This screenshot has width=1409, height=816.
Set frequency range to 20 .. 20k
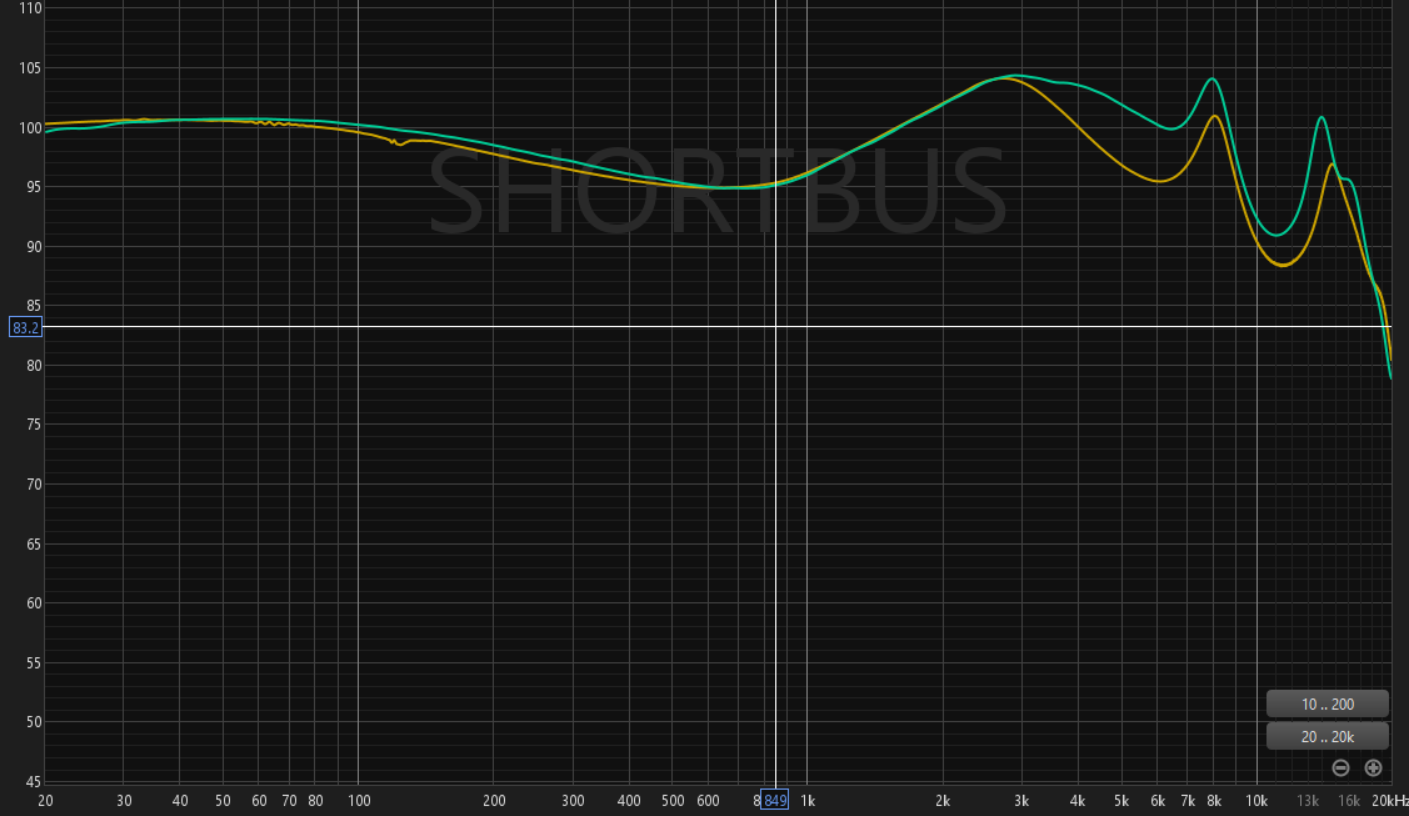click(1327, 737)
